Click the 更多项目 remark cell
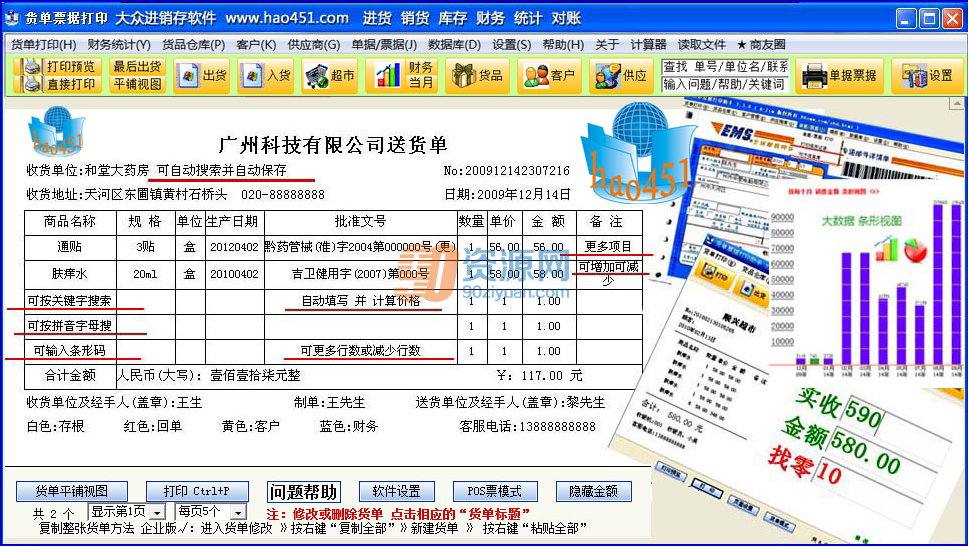The width and height of the screenshot is (969, 547). (x=609, y=247)
